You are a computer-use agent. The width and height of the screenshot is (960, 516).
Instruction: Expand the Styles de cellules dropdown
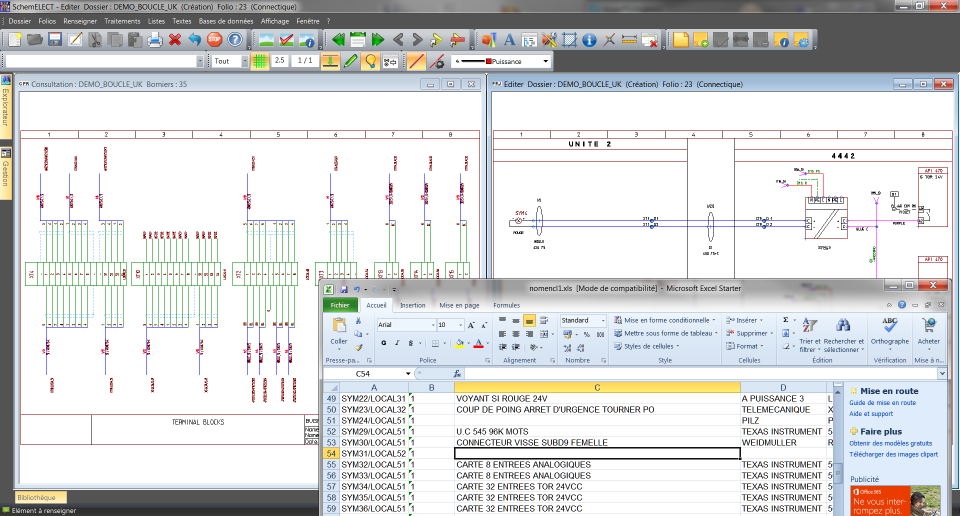coord(647,346)
